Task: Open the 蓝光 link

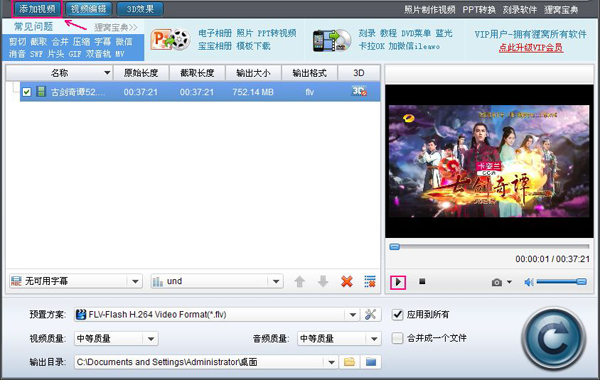Action: click(x=444, y=33)
